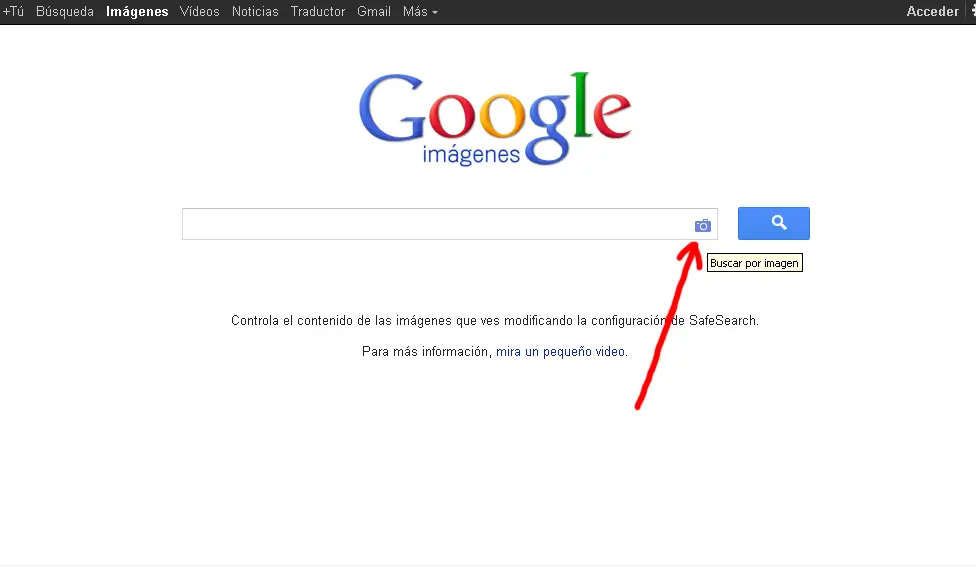The height and width of the screenshot is (568, 976).
Task: Click the camera search-by-image icon
Action: pos(703,225)
